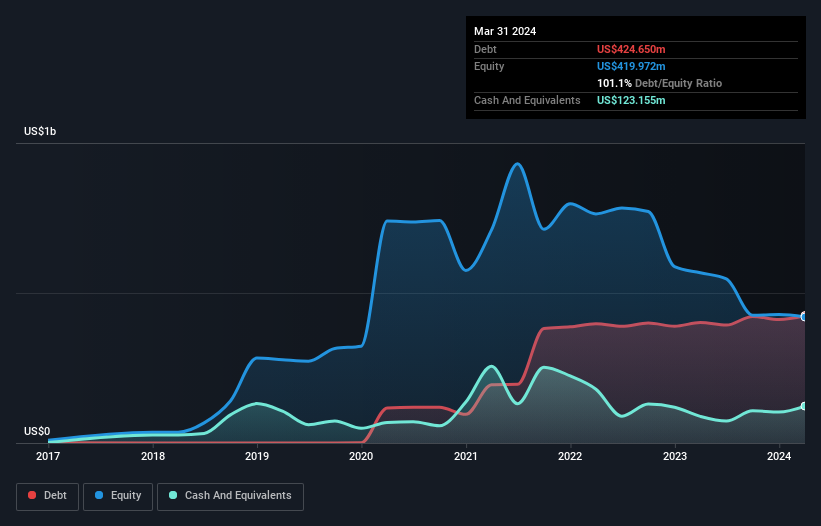The width and height of the screenshot is (821, 526).
Task: Toggle the Equity series legend button
Action: pos(118,496)
